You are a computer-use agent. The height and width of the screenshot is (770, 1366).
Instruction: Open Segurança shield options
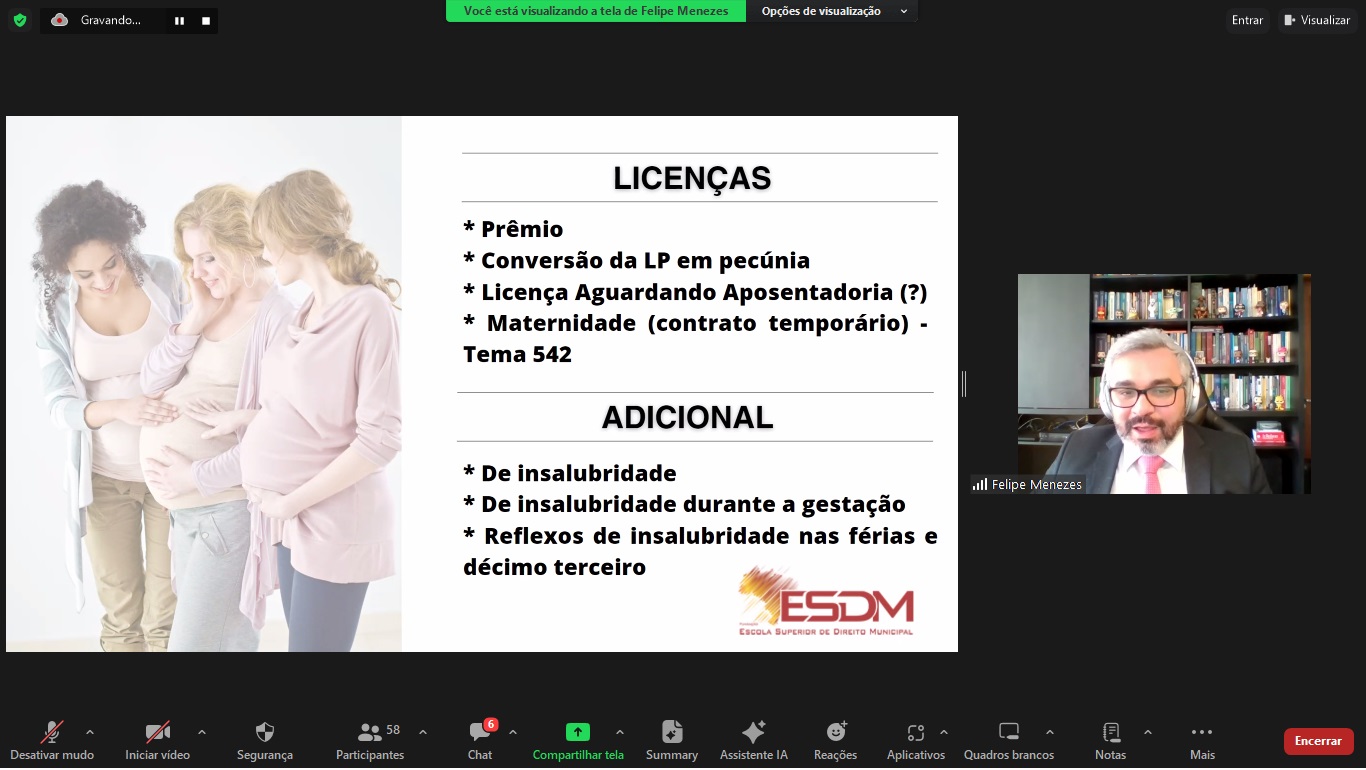[265, 741]
